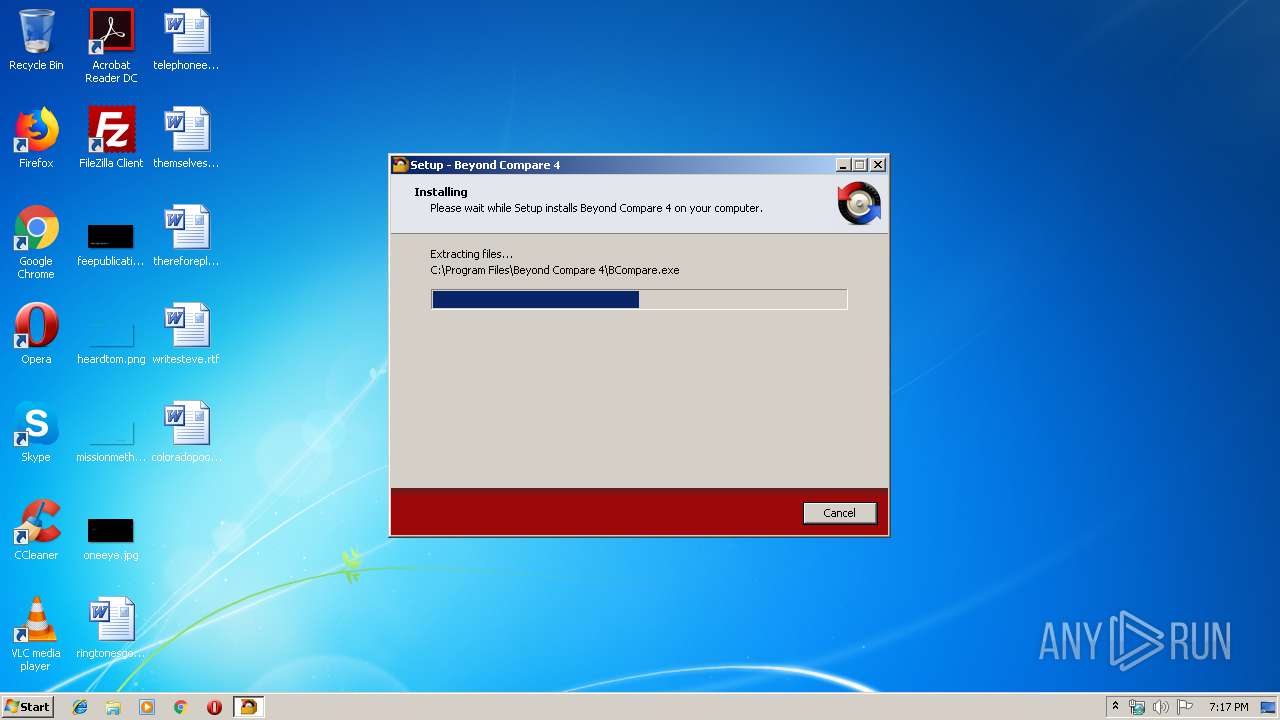This screenshot has height=720, width=1280.
Task: Launch the Skype desktop shortcut
Action: point(36,432)
